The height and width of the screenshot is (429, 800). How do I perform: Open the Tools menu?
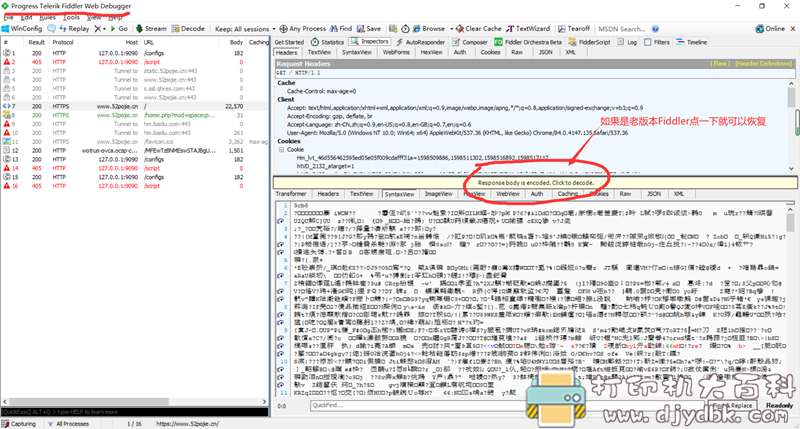[71, 17]
